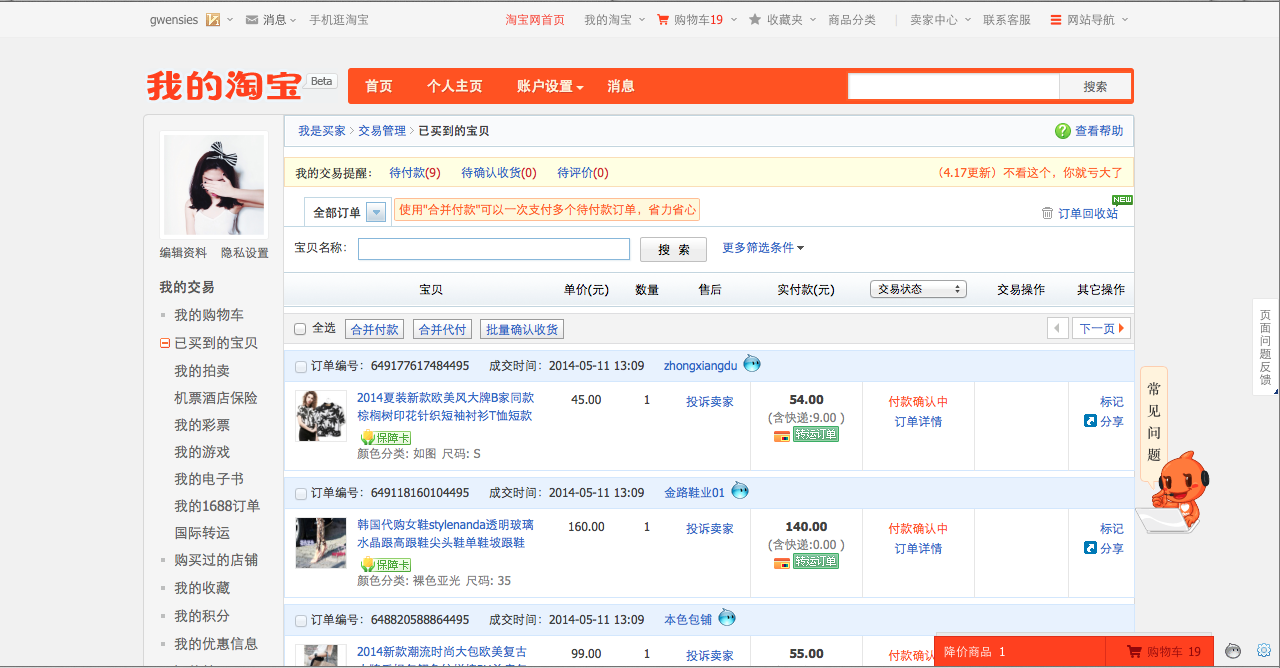The width and height of the screenshot is (1280, 668).
Task: Open the 账户设置 dropdown menu
Action: 550,87
